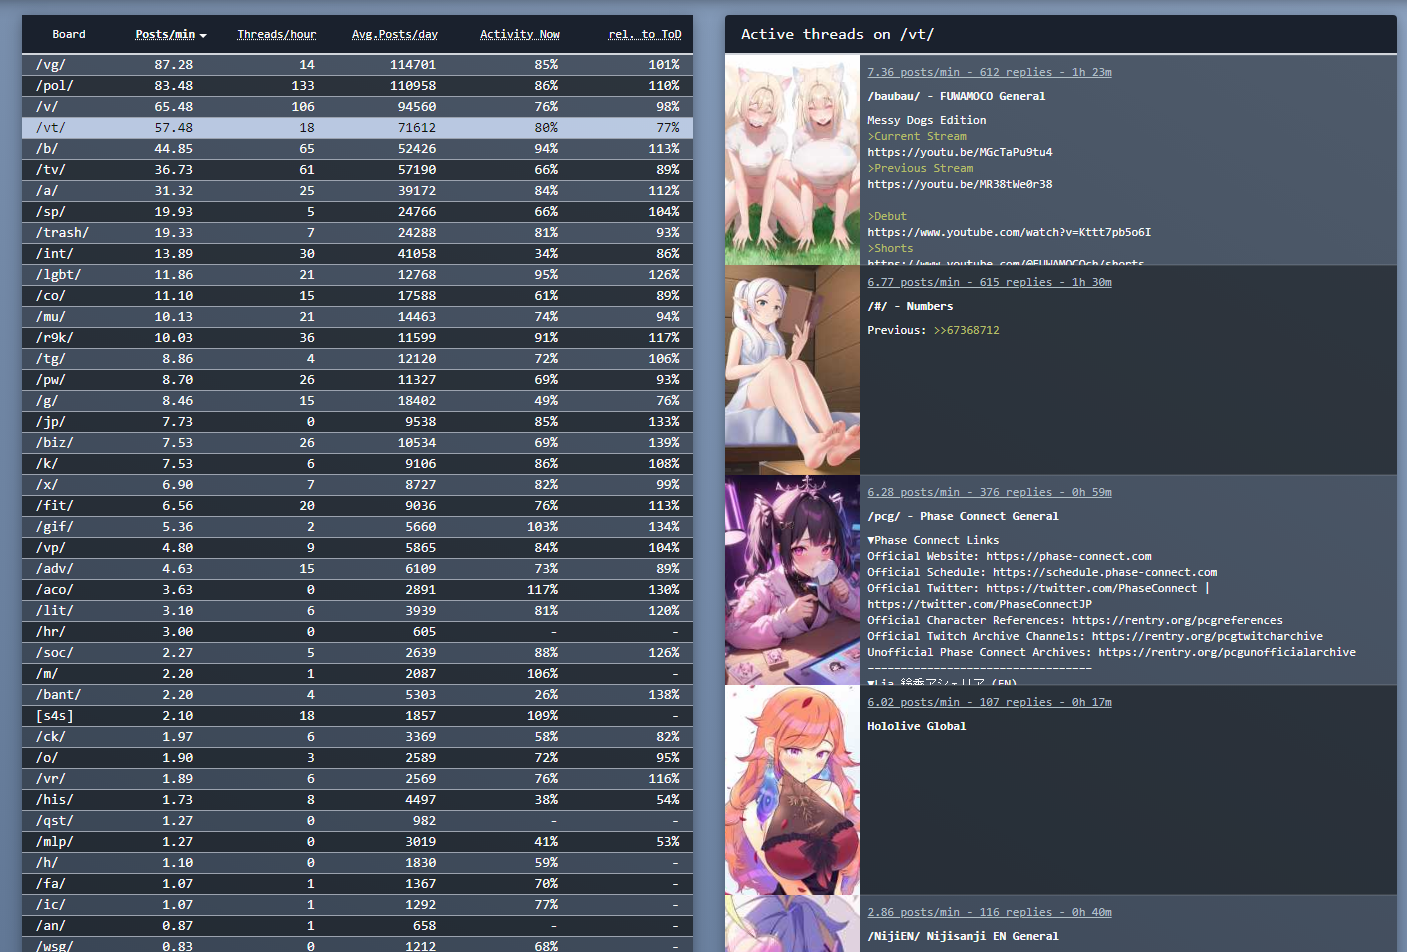Open the 2.86 posts/min 116 replies thread link
Viewport: 1407px width, 952px height.
[x=989, y=912]
